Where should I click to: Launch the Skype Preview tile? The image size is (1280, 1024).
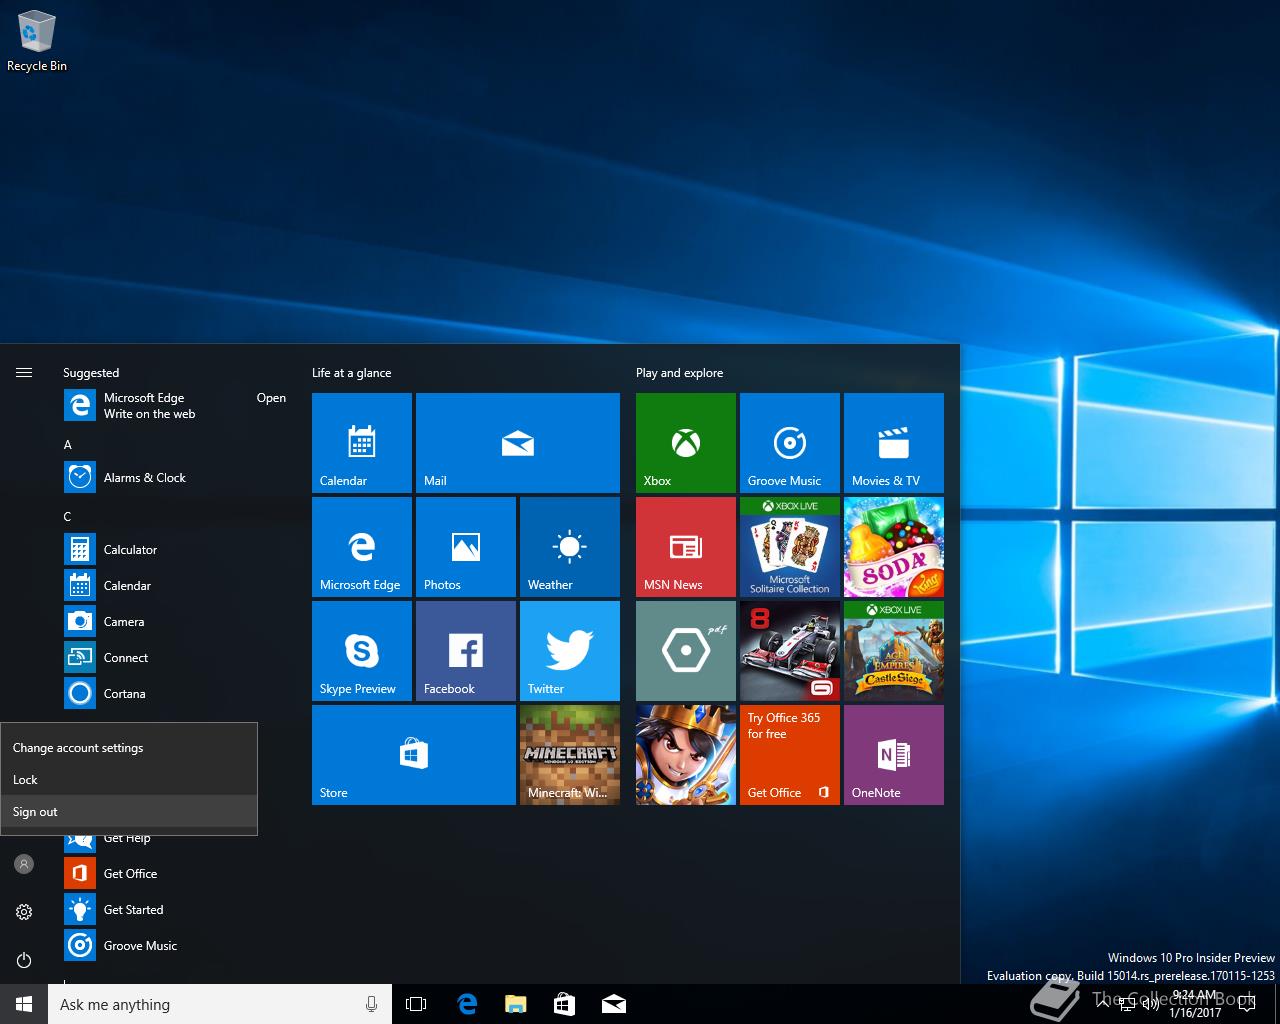coord(362,650)
